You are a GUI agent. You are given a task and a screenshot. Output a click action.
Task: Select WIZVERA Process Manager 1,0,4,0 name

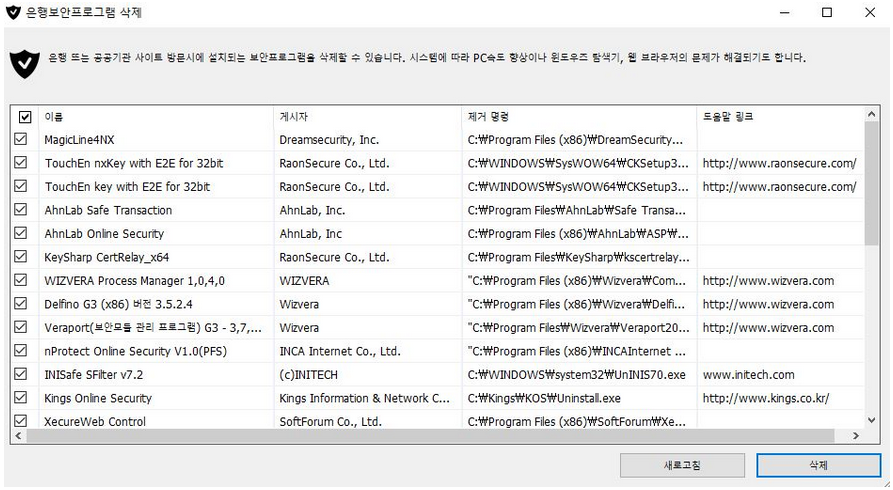point(134,281)
